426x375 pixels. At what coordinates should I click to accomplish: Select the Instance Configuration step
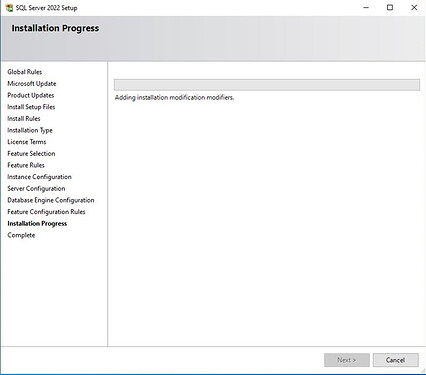(x=39, y=177)
